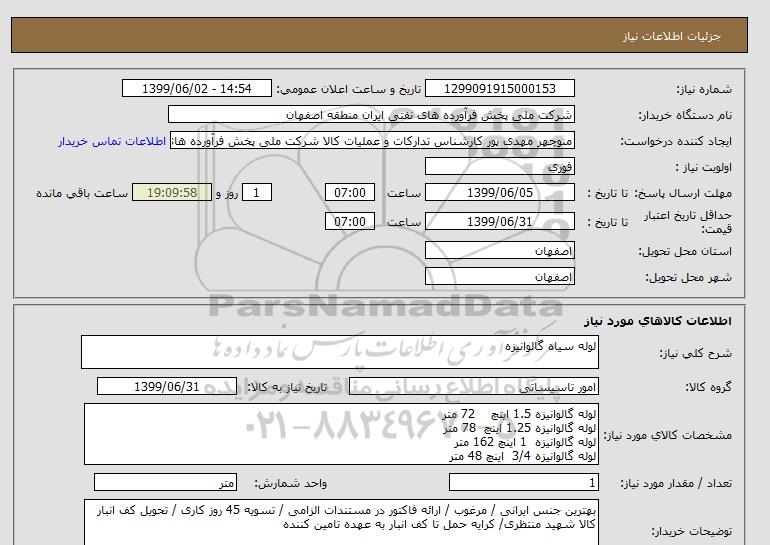
Task: Click page header جزئیات اطلاعات نیاز
Action: (671, 36)
